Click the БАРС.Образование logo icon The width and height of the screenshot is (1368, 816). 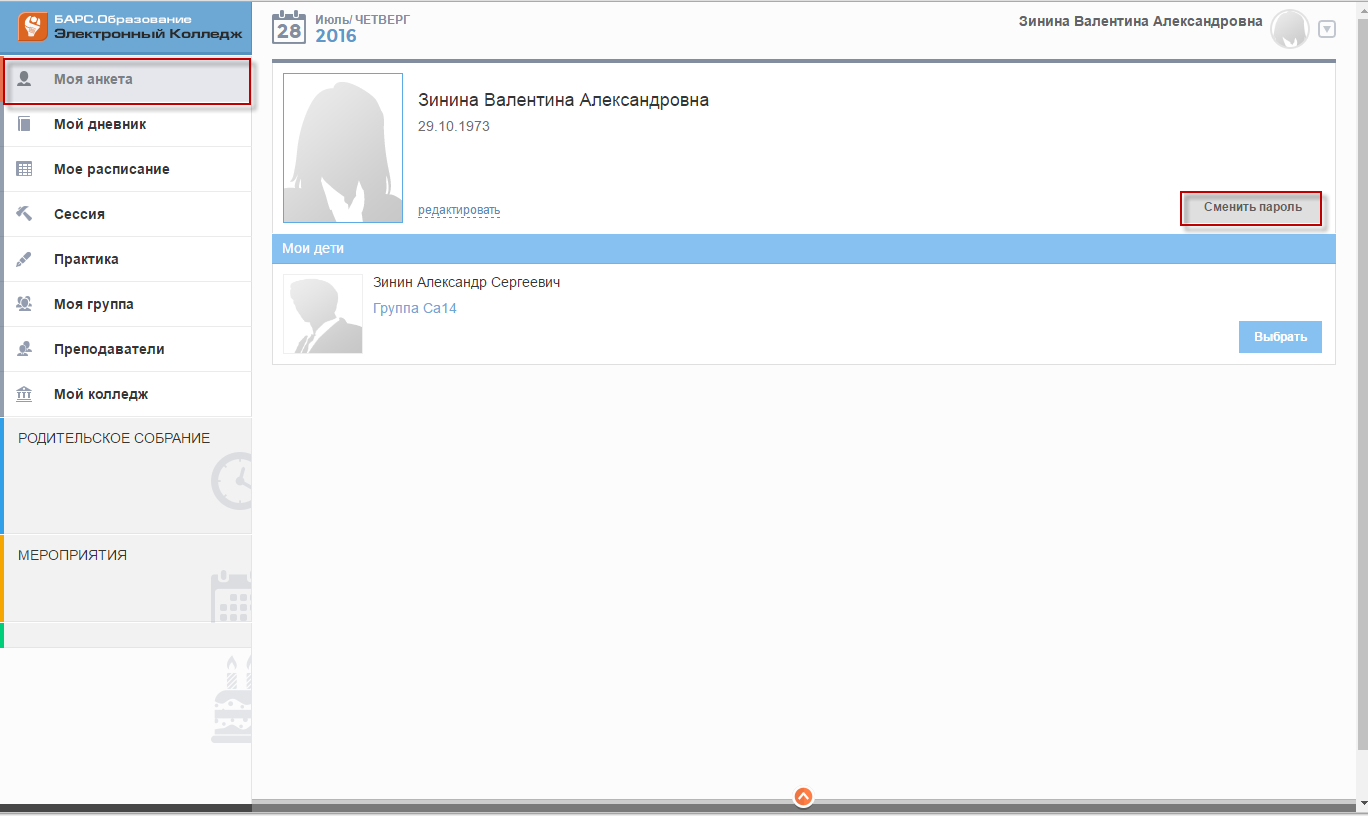click(x=34, y=27)
